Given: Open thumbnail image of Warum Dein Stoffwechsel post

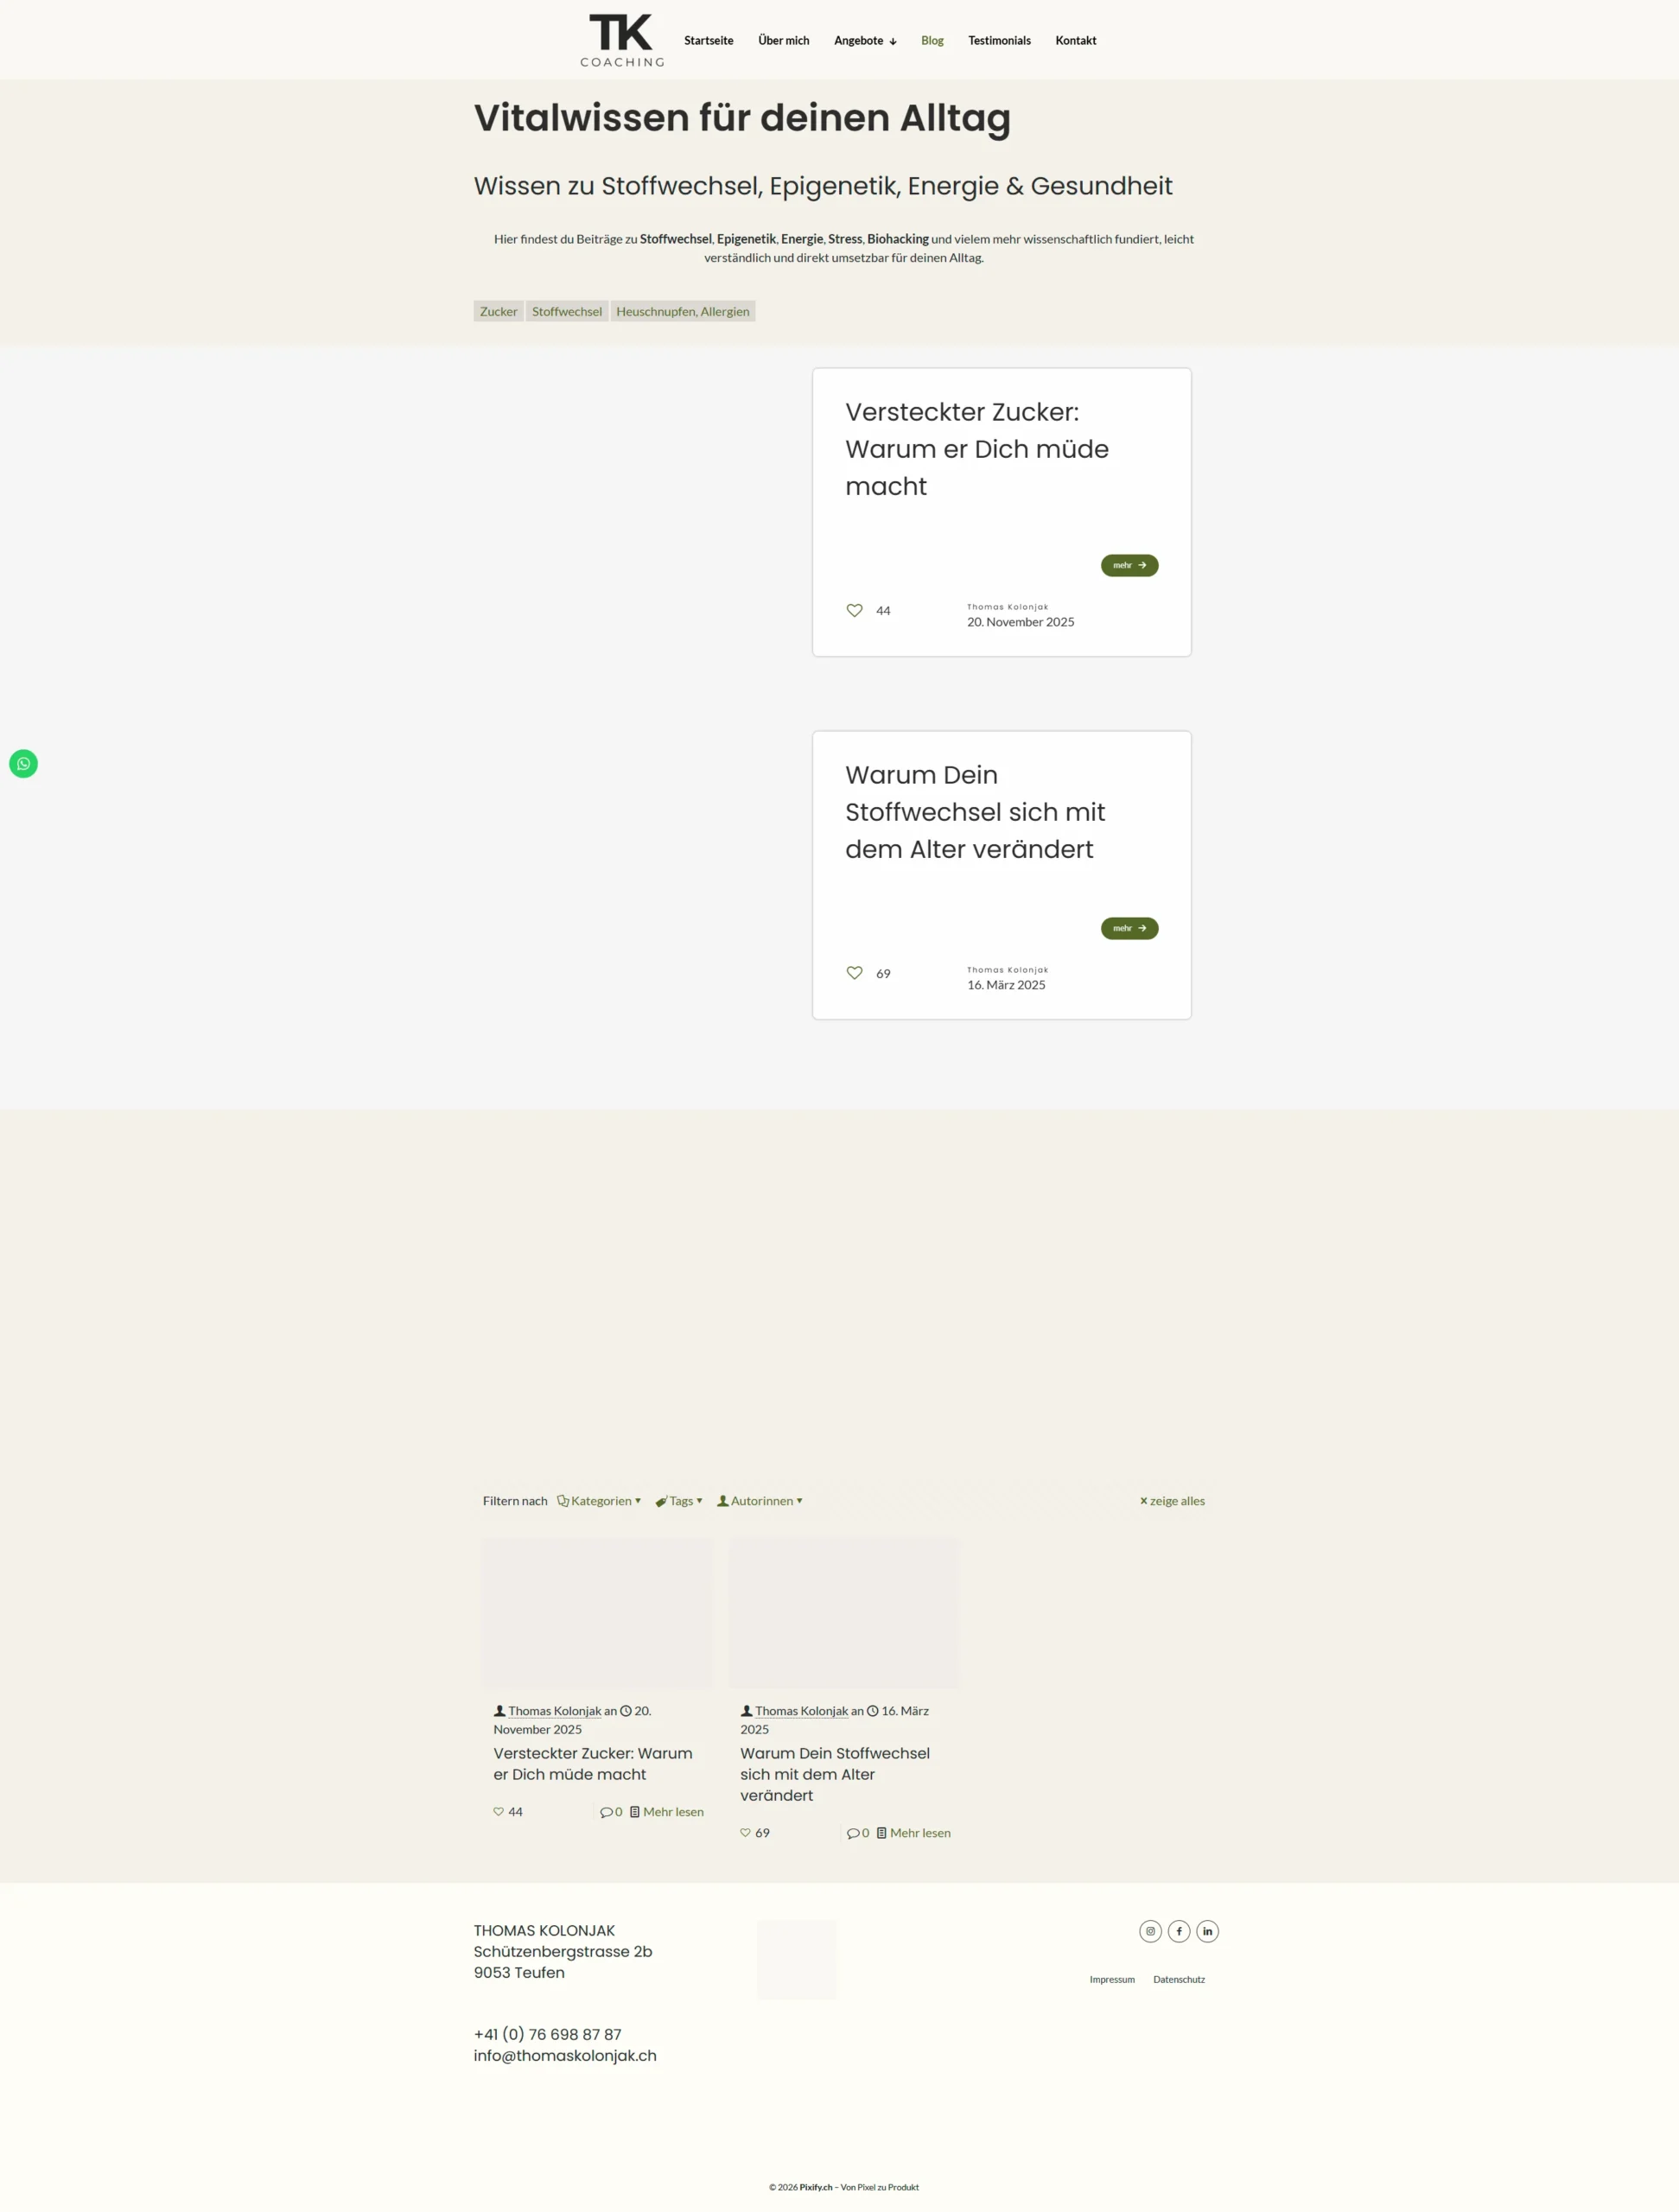Looking at the screenshot, I should click(843, 1613).
